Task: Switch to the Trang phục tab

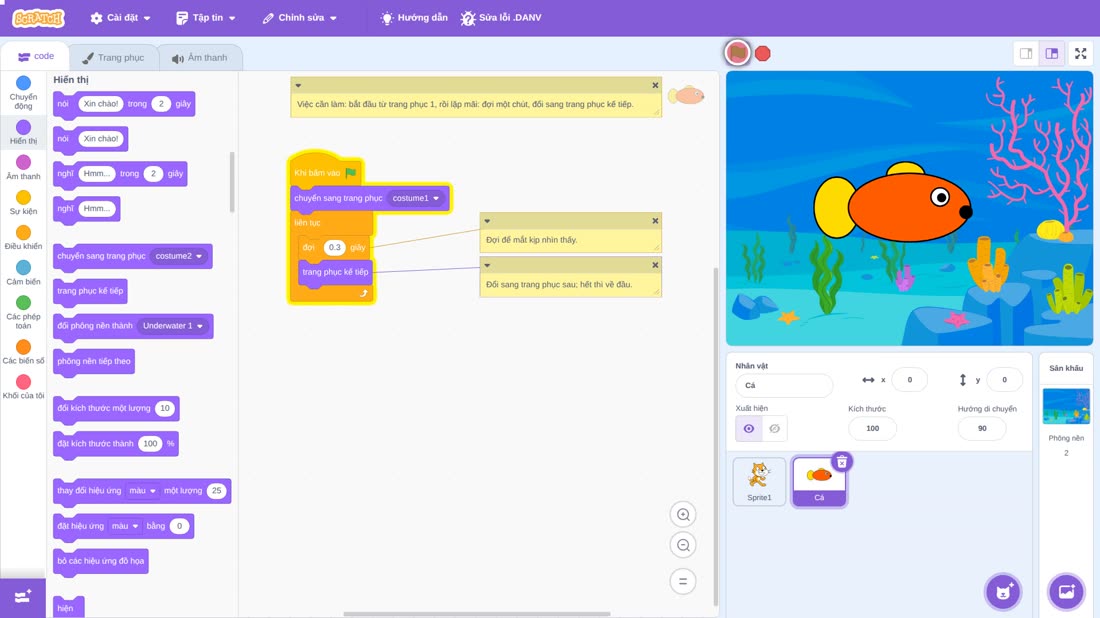Action: click(113, 58)
